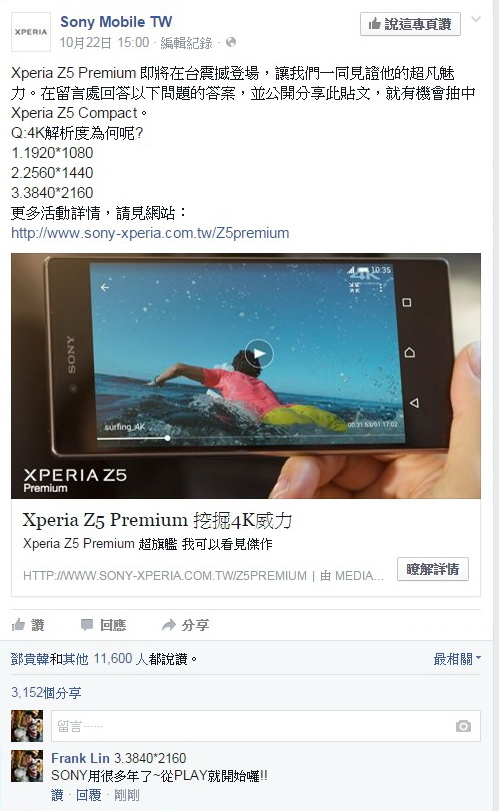Open Frank Lin's profile name
Image resolution: width=499 pixels, height=811 pixels.
click(80, 758)
